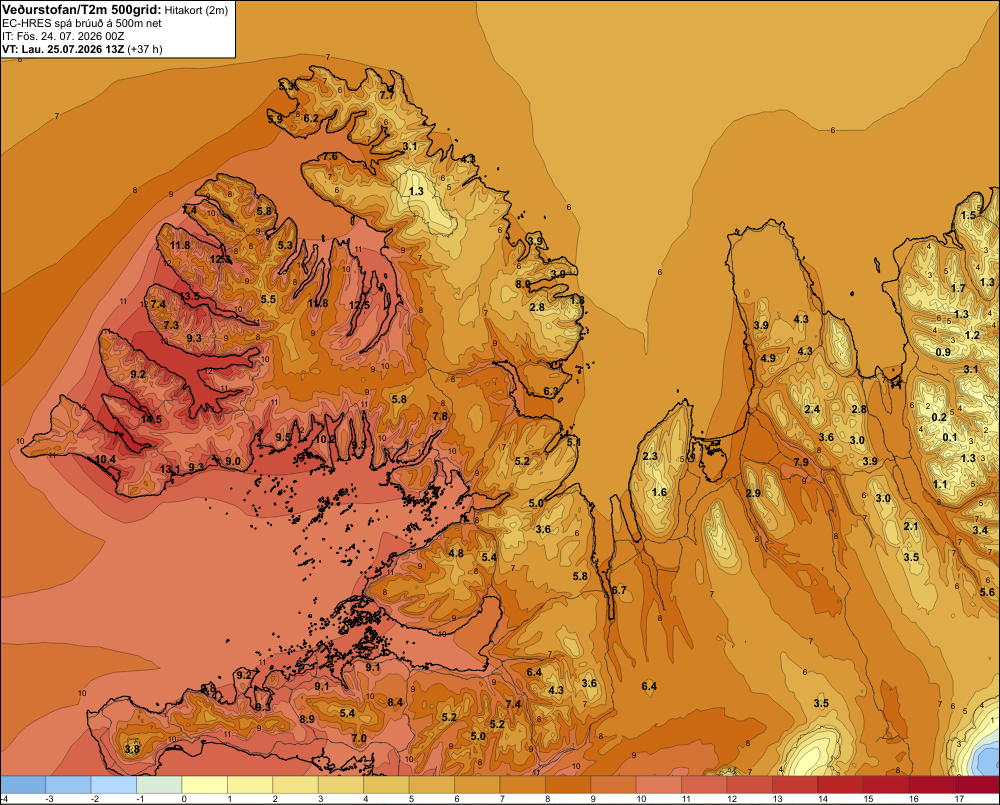Screen dimensions: 1000x805
Task: Click the title text 'Veðurstofan/T2m 500grid'
Action: (81, 10)
